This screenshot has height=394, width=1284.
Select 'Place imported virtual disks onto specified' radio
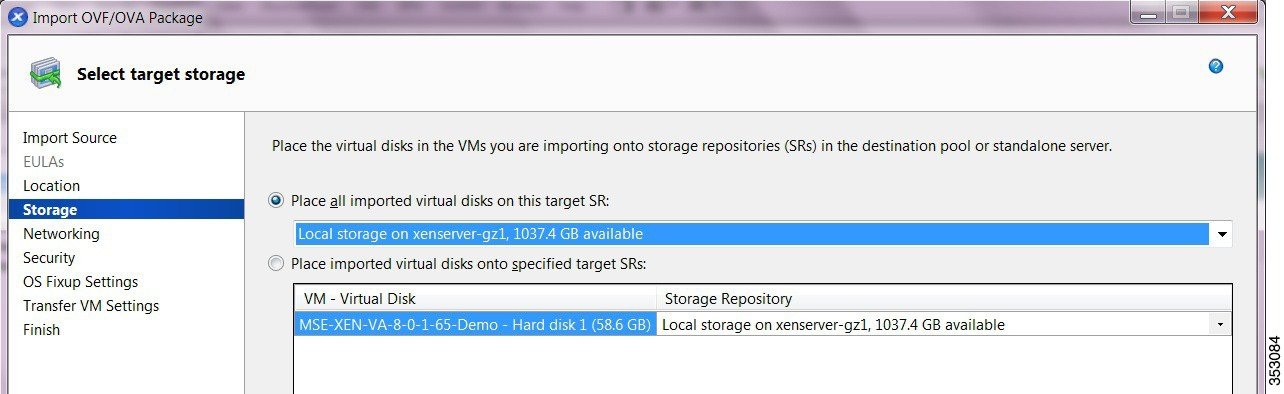276,265
